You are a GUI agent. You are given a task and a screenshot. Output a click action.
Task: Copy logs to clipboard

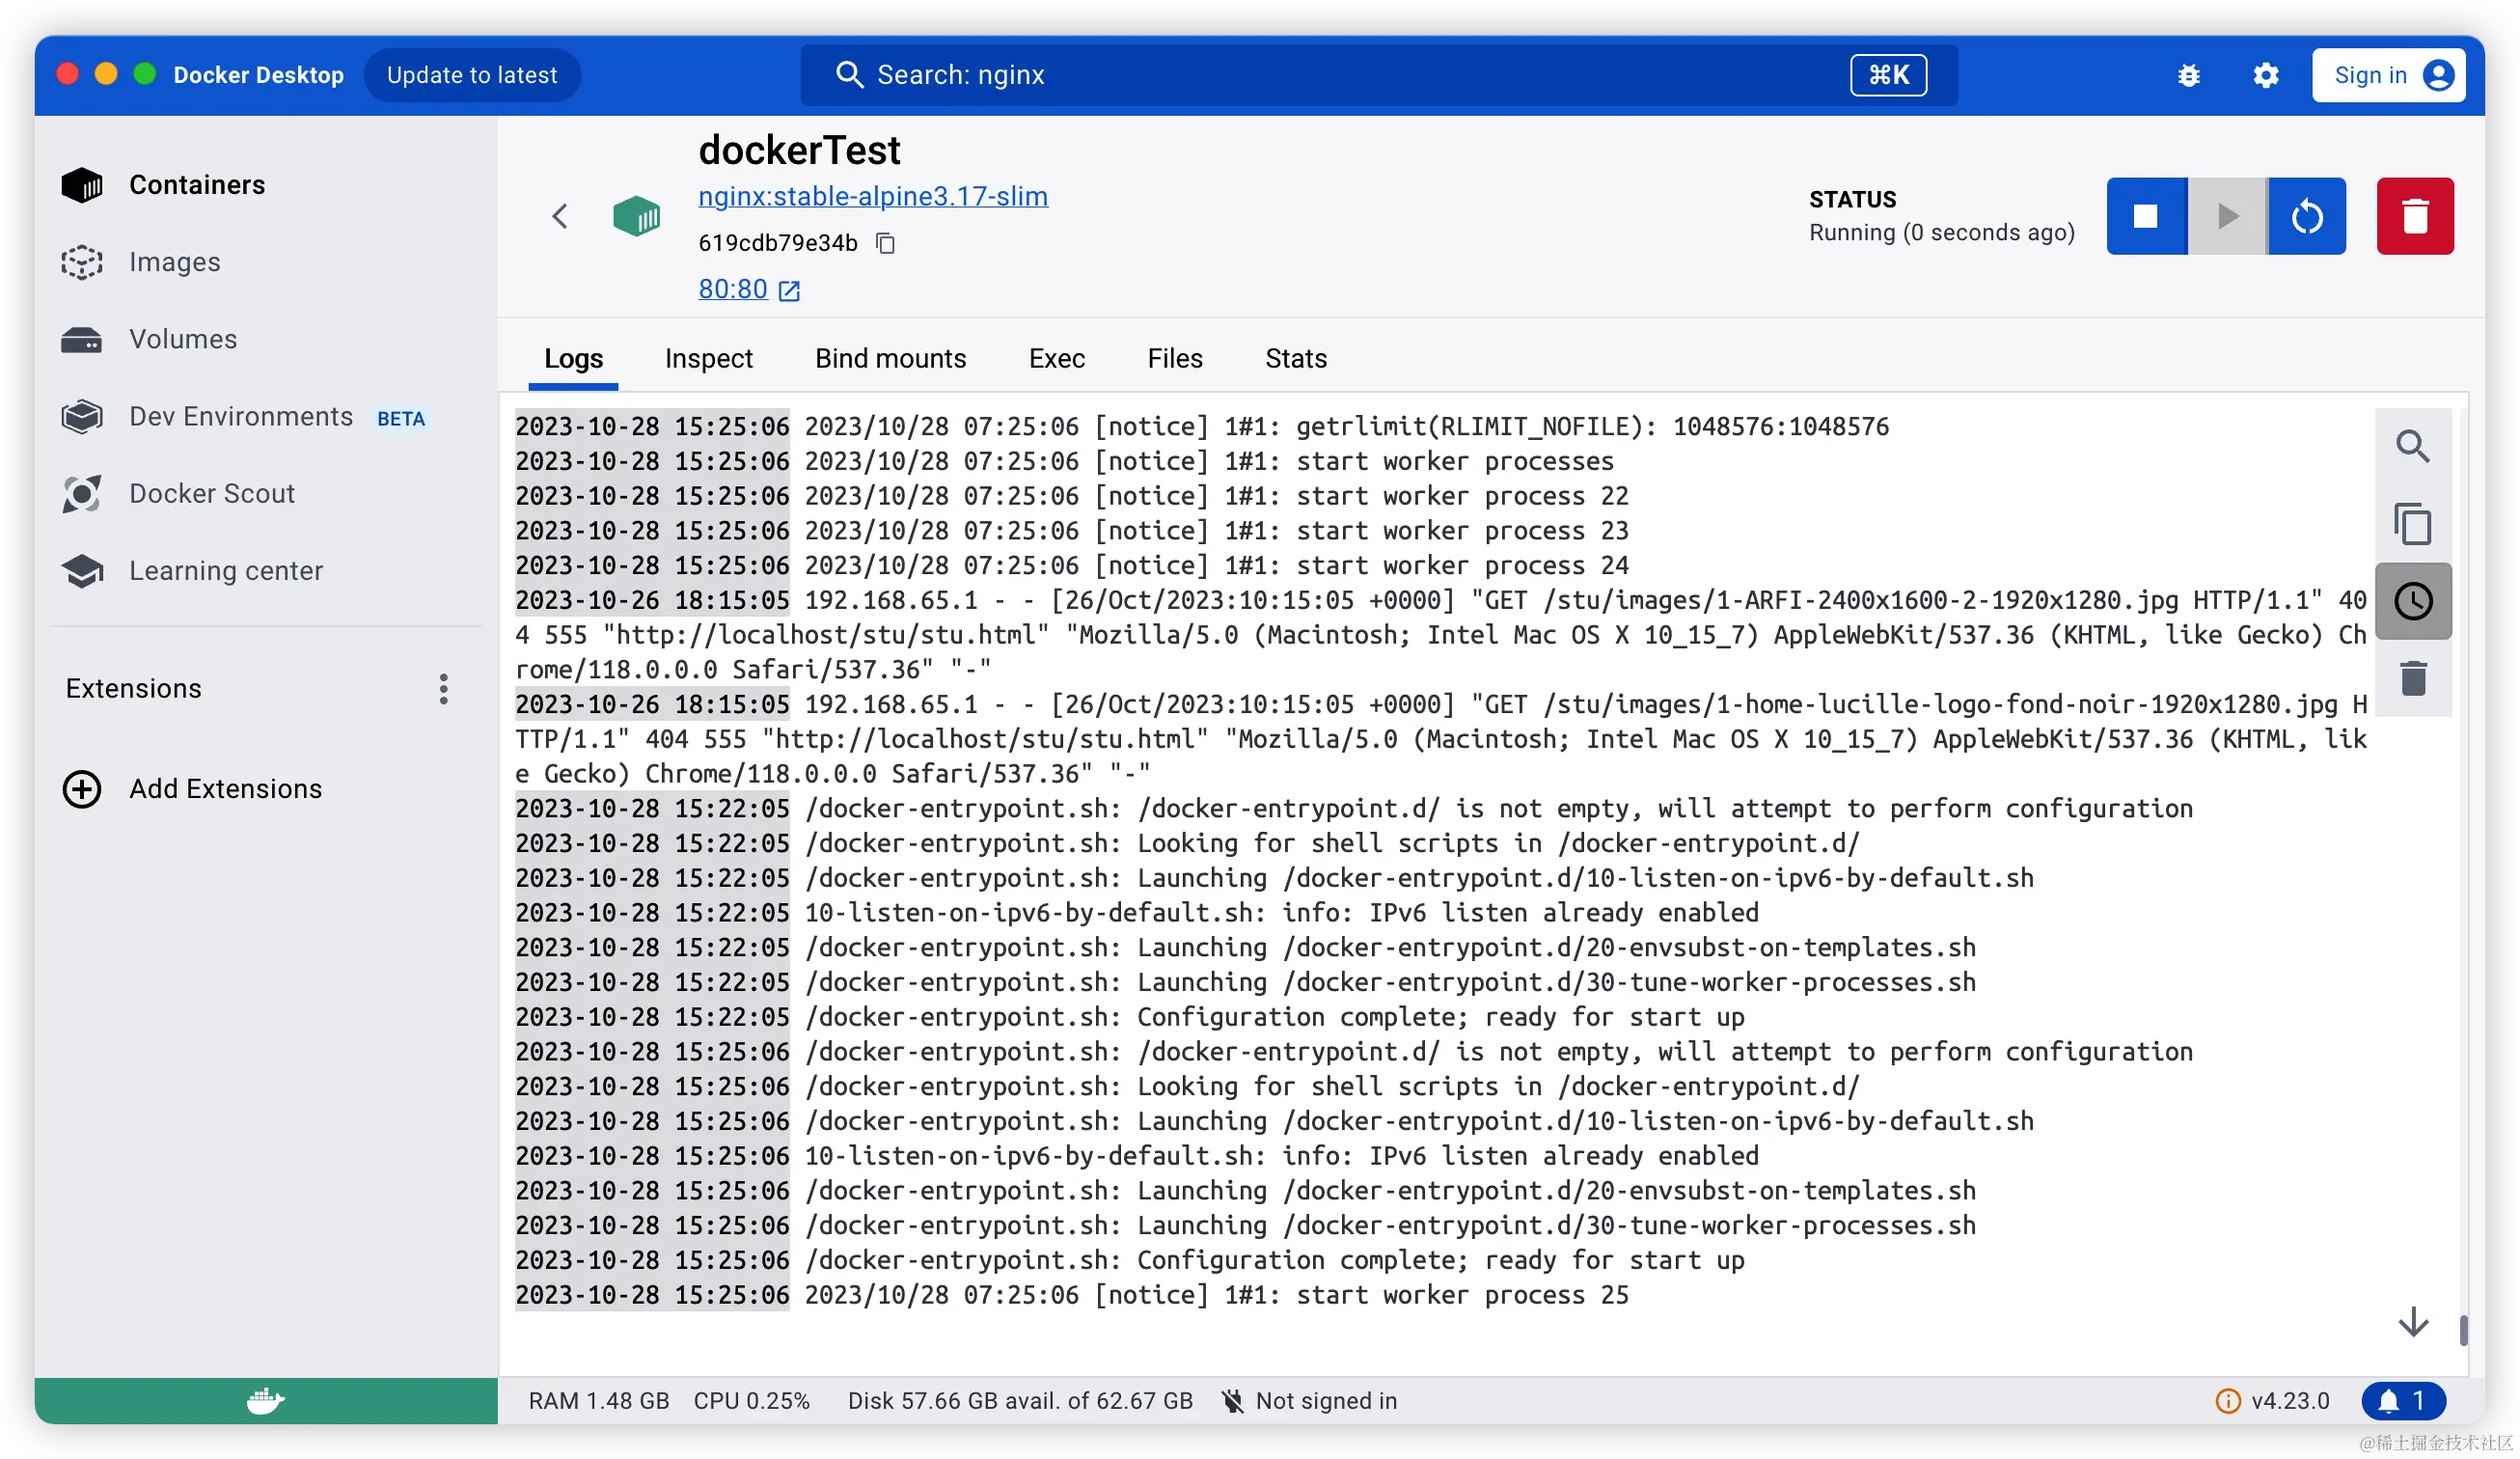2412,524
